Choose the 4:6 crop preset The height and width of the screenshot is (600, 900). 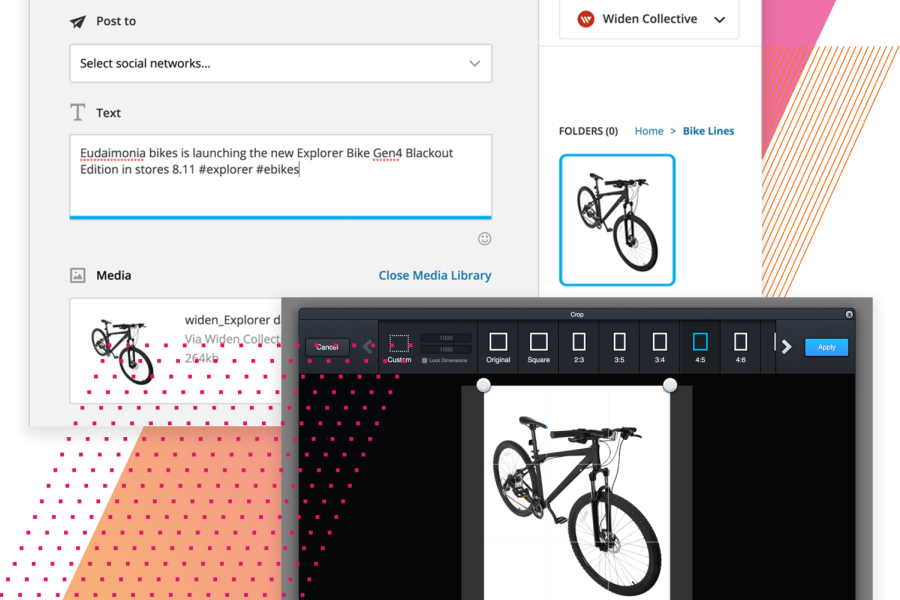(x=740, y=343)
